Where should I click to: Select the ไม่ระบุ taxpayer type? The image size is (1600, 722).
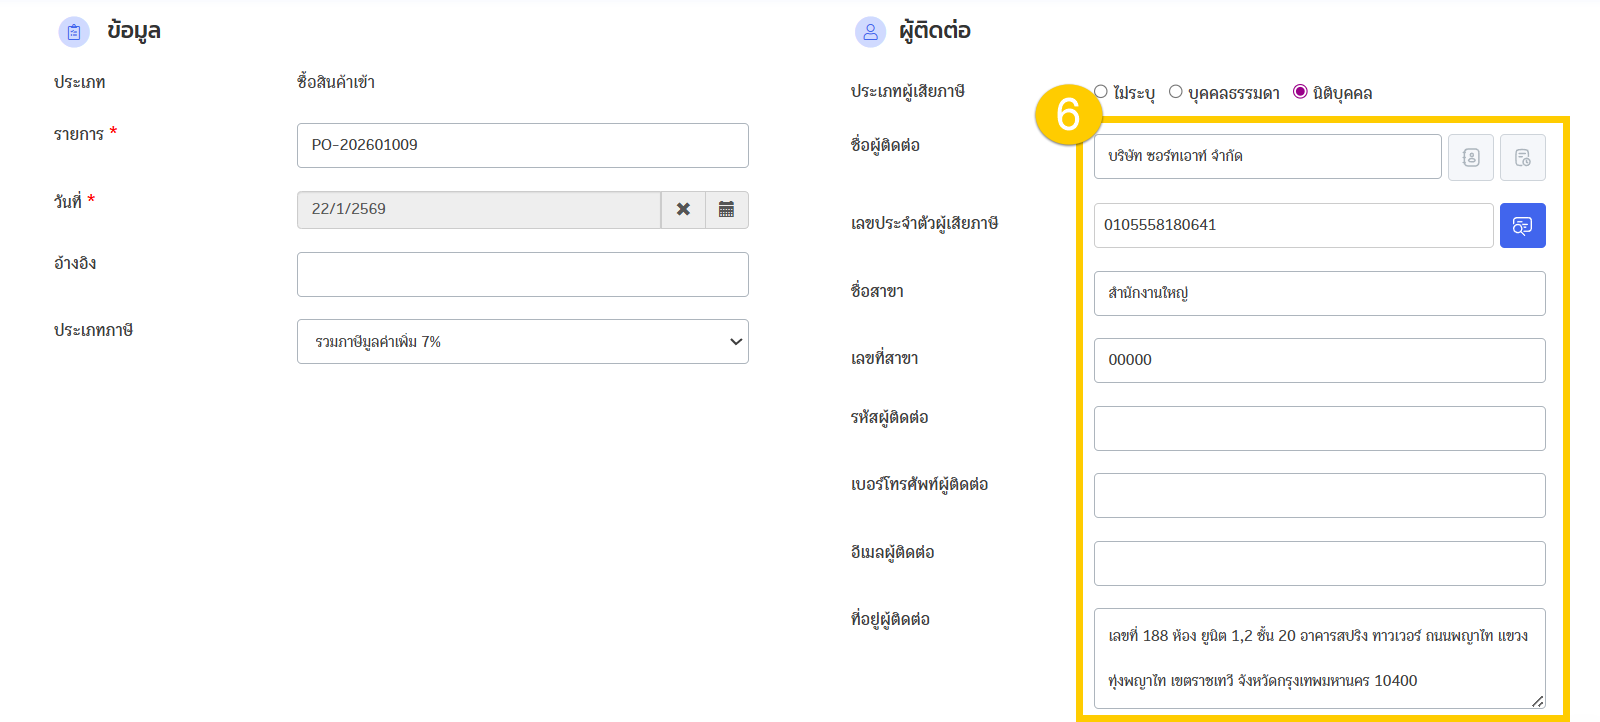coord(1101,92)
